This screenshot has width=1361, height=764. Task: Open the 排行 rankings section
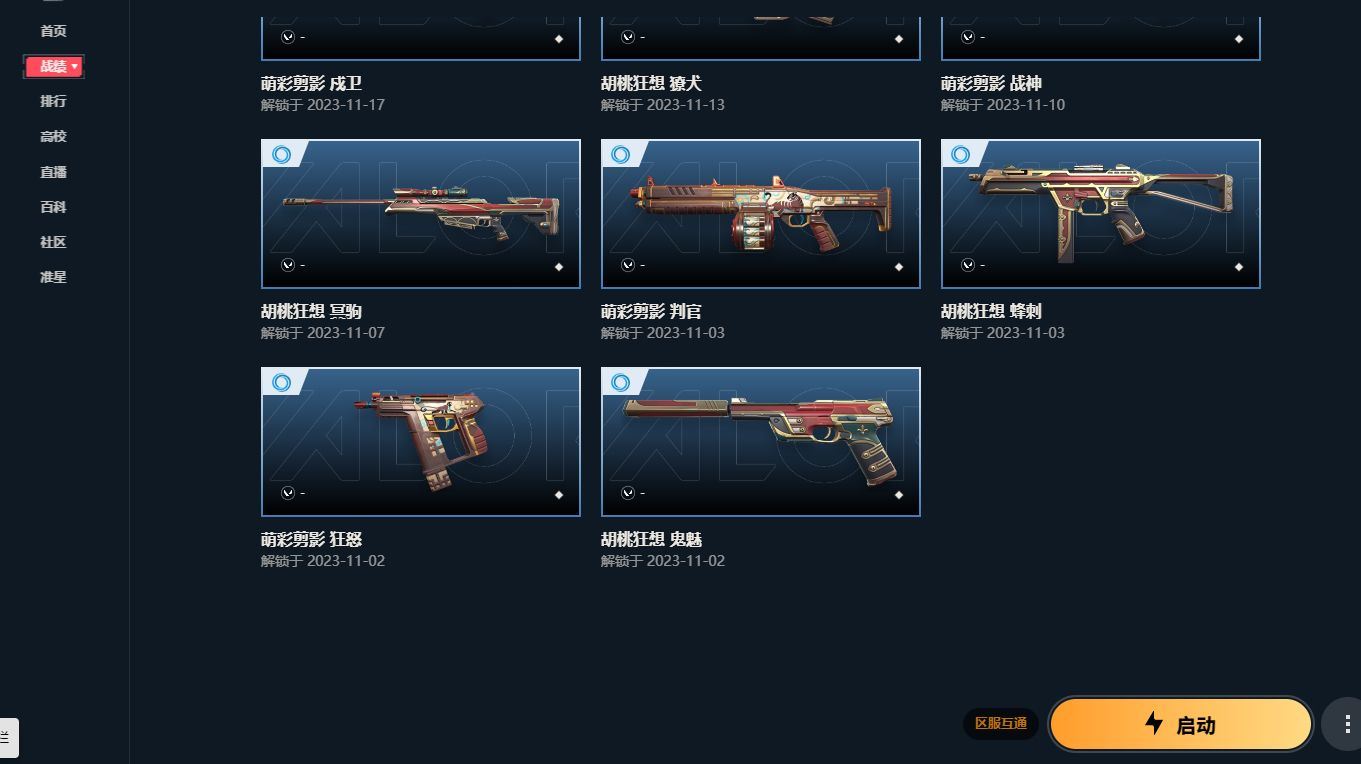53,101
